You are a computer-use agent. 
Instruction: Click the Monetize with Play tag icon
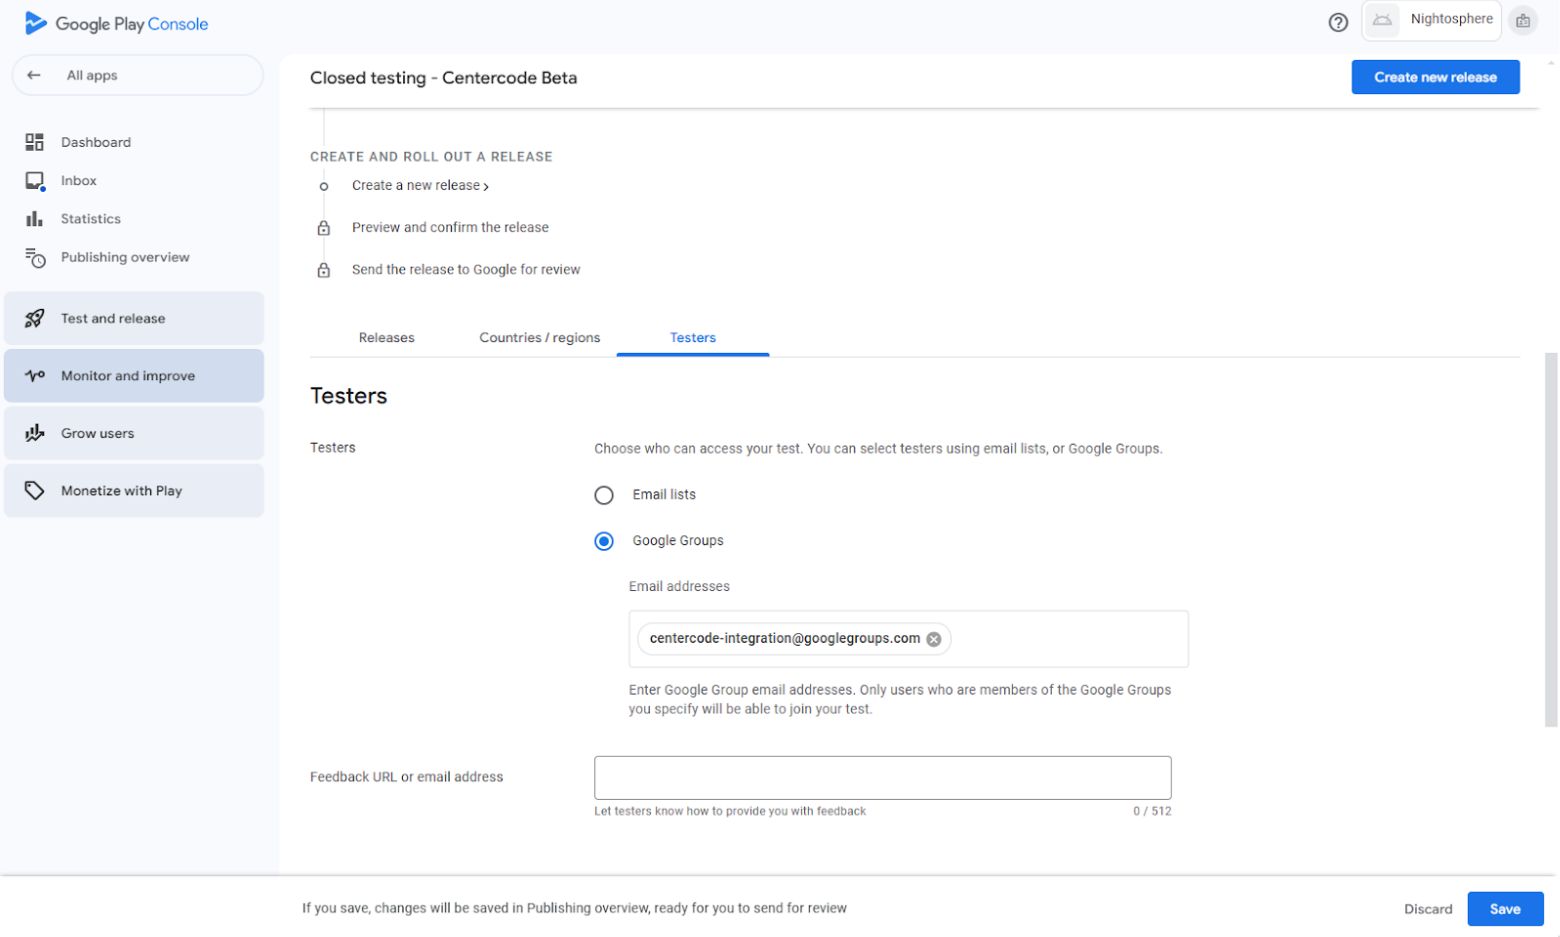click(35, 490)
